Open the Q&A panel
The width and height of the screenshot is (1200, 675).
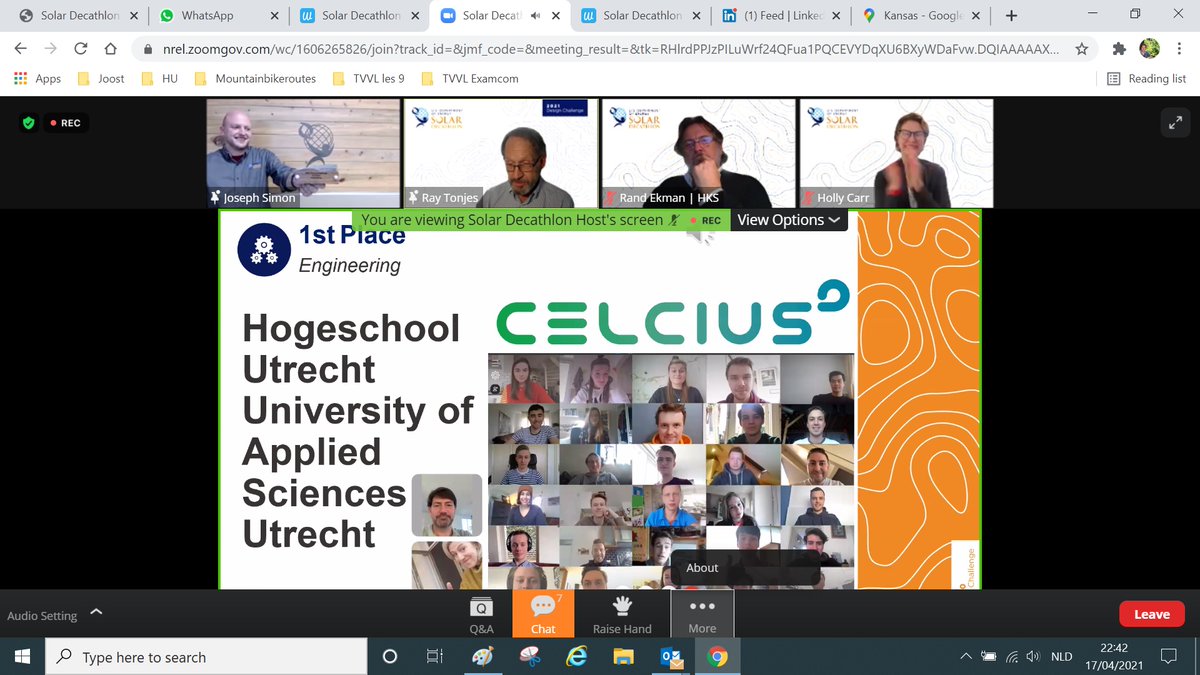click(481, 614)
